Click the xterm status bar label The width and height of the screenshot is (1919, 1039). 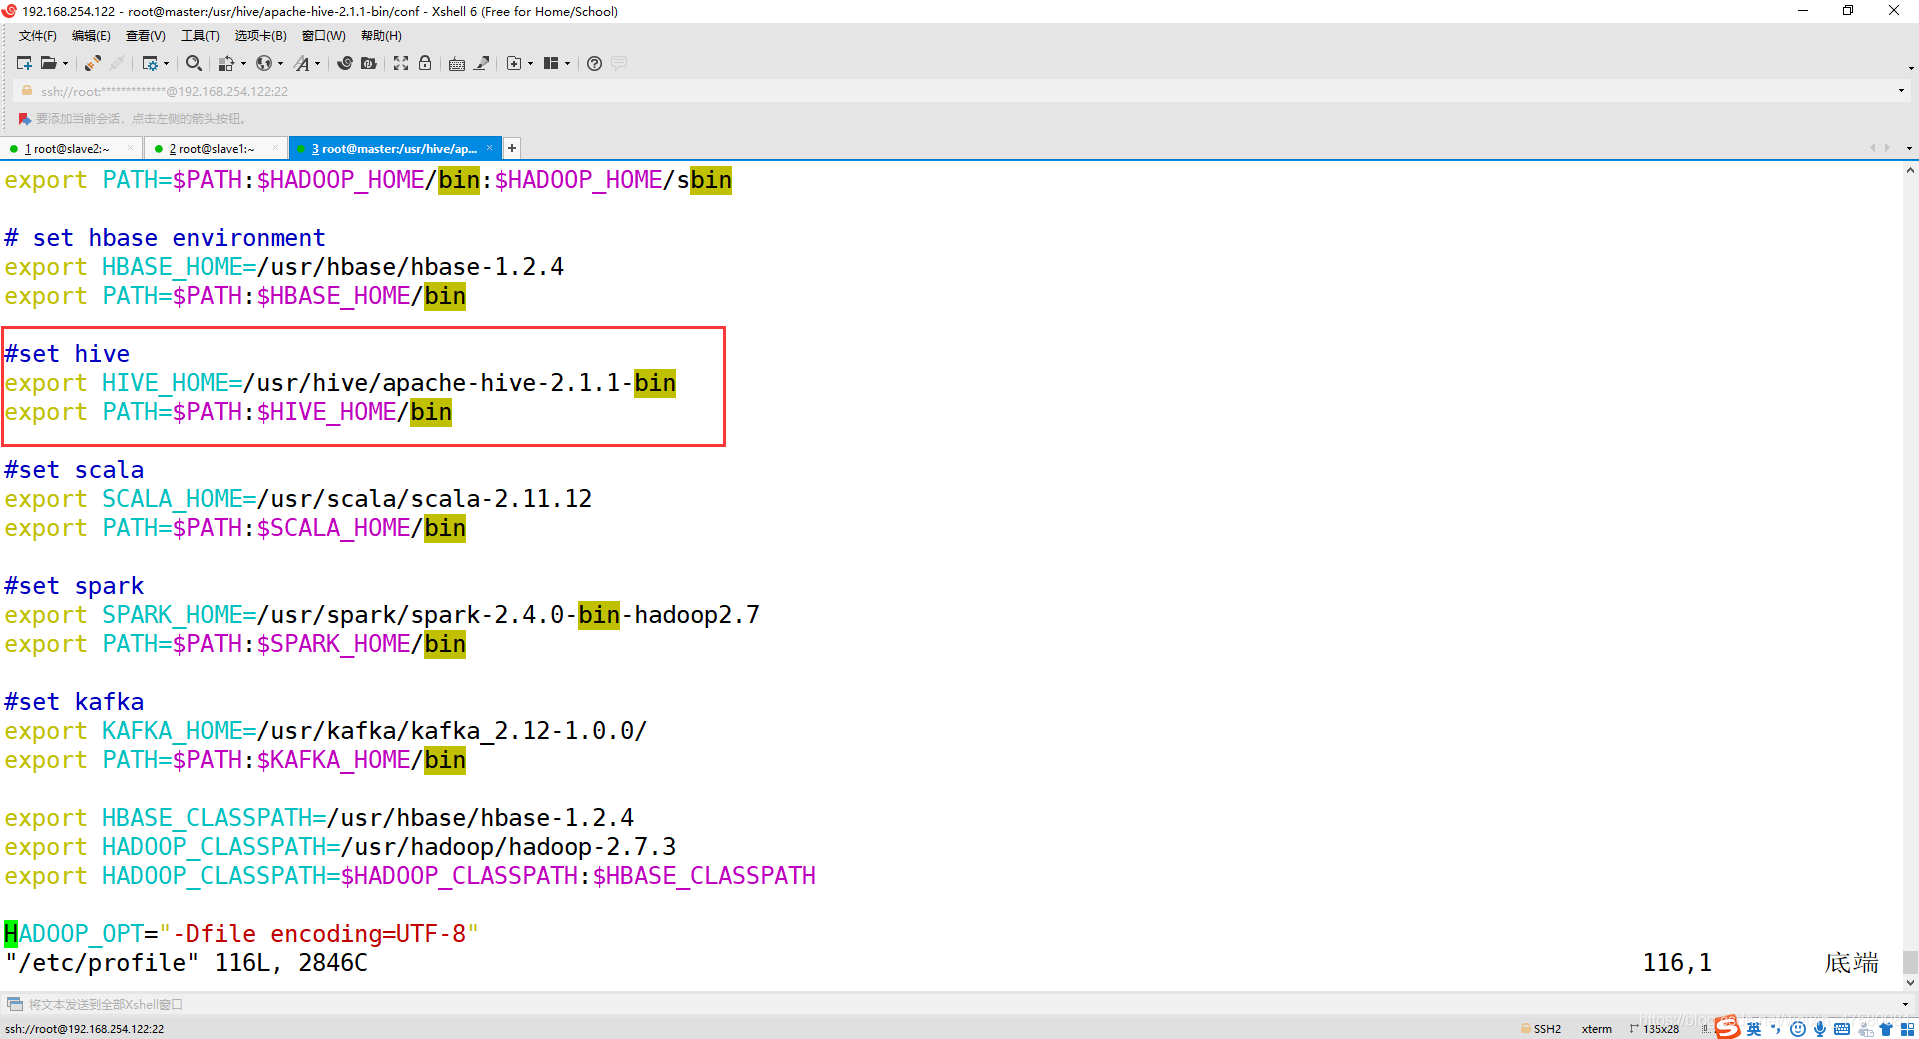point(1597,1028)
